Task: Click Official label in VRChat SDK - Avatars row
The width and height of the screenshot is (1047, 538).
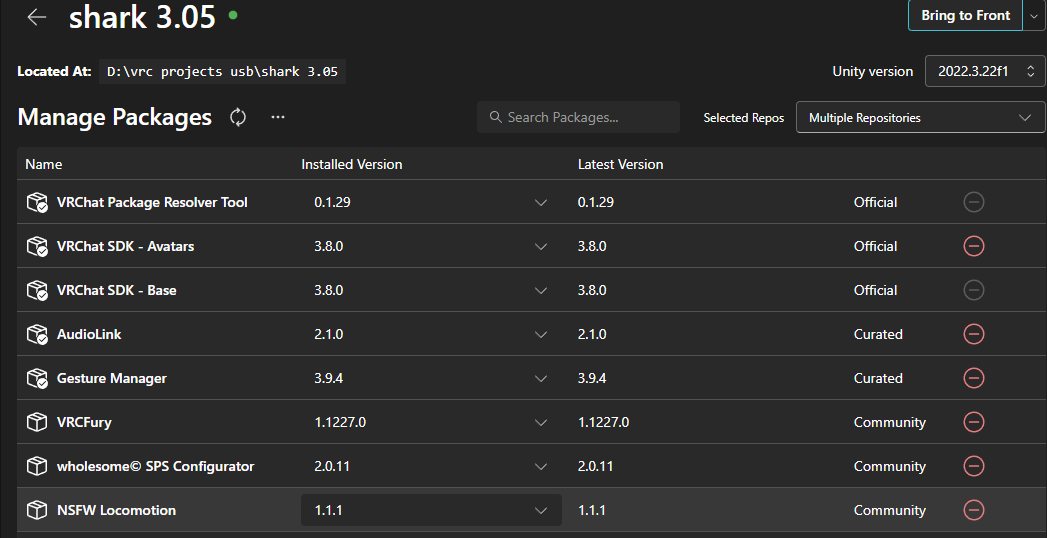Action: click(875, 246)
